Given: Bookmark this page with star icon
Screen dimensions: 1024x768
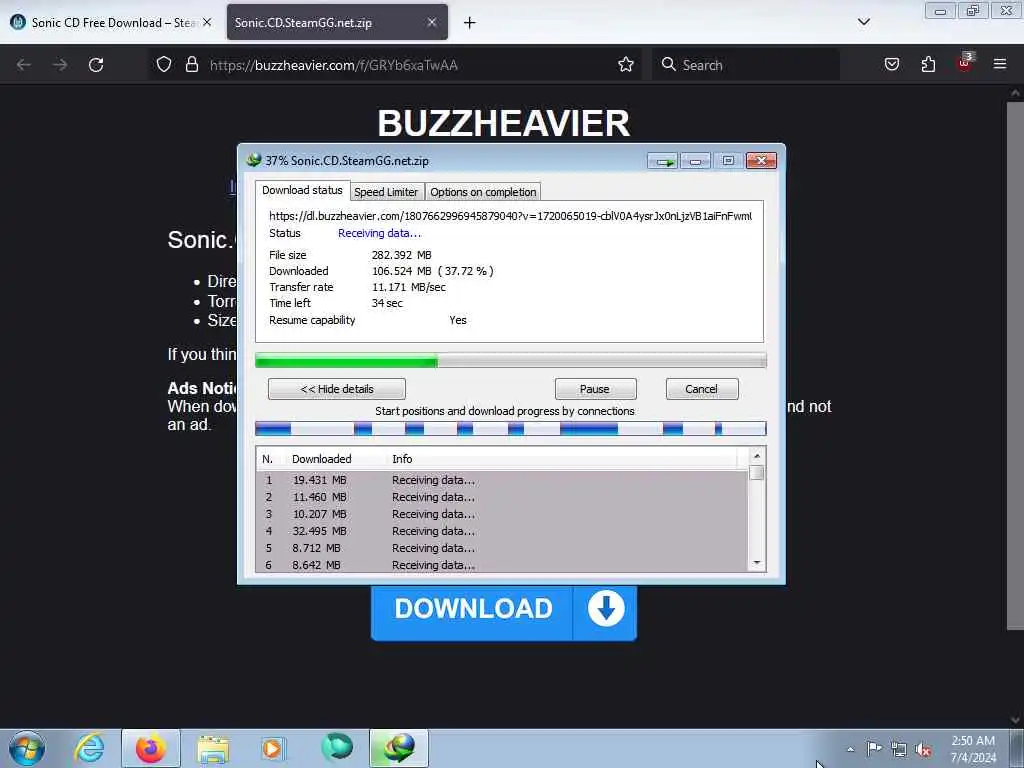Looking at the screenshot, I should pos(626,64).
